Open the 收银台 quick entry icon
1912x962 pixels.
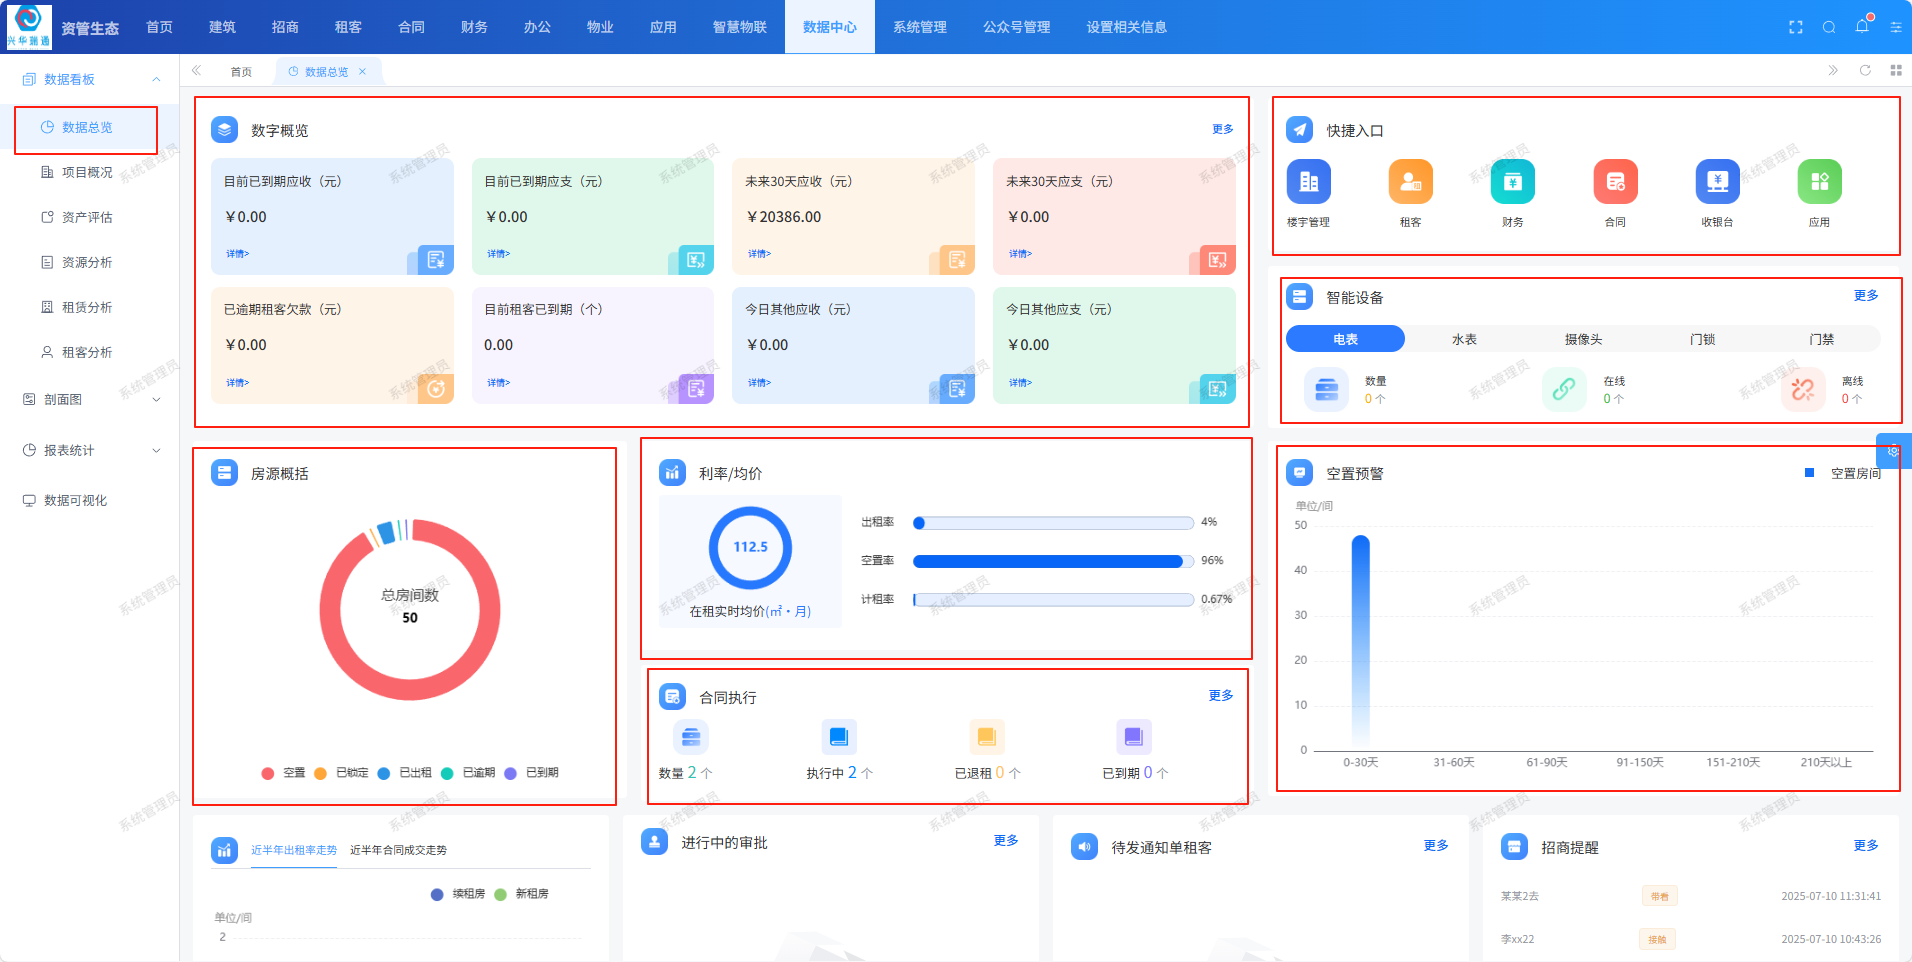coord(1717,182)
